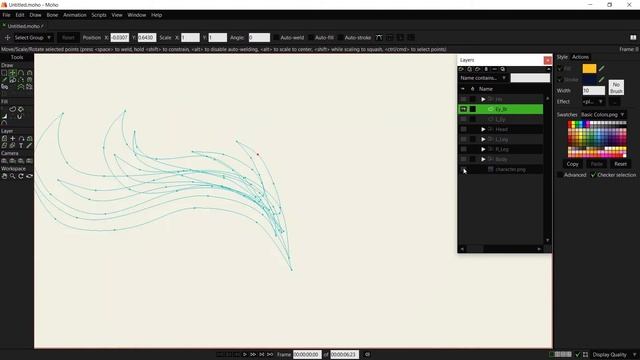
Task: Select the Paint Bucket fill tool
Action: (21, 109)
